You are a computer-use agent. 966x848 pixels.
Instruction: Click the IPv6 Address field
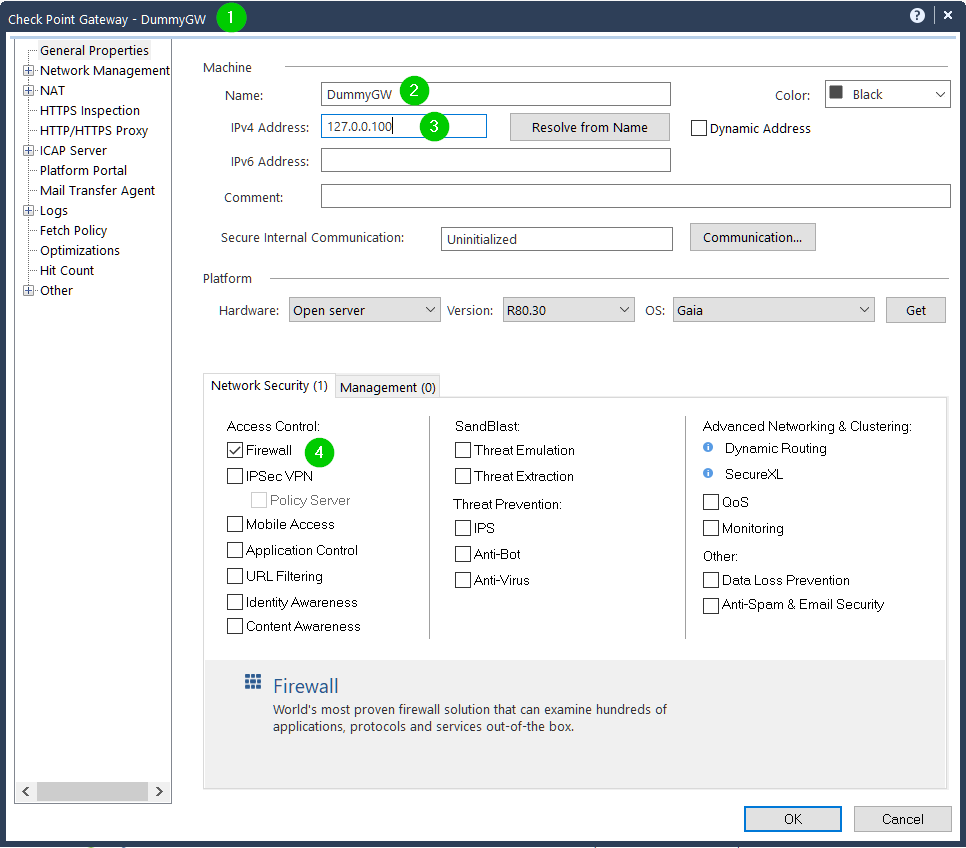coord(496,160)
